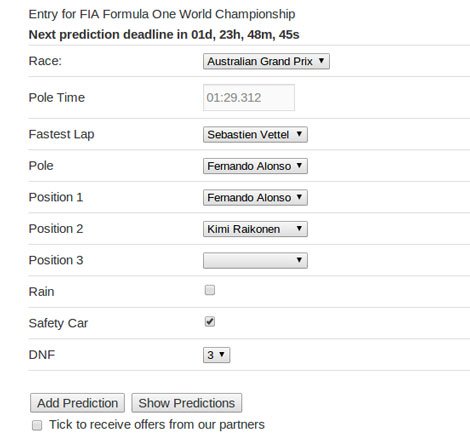Click the Entry for FIA Formula One heading
Image resolution: width=470 pixels, height=447 pixels.
pyautogui.click(x=162, y=14)
